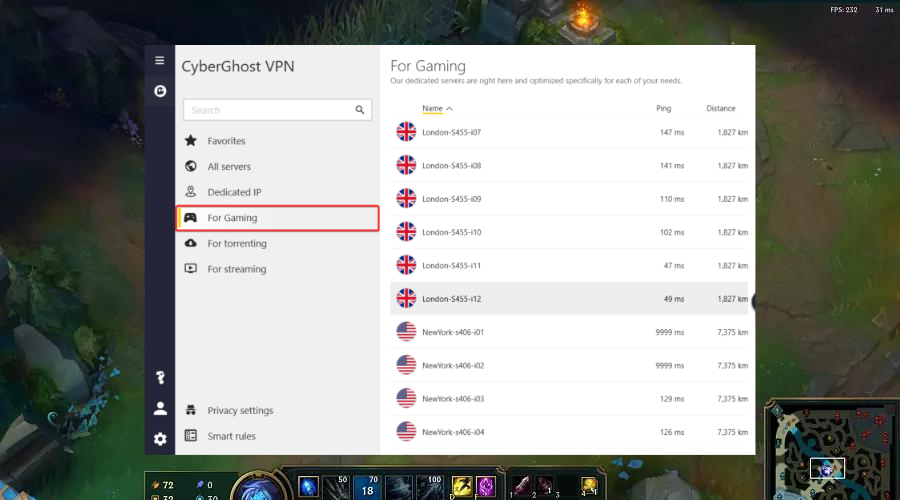Open the For streaming list
Screen dimensions: 900x500
tap(237, 269)
